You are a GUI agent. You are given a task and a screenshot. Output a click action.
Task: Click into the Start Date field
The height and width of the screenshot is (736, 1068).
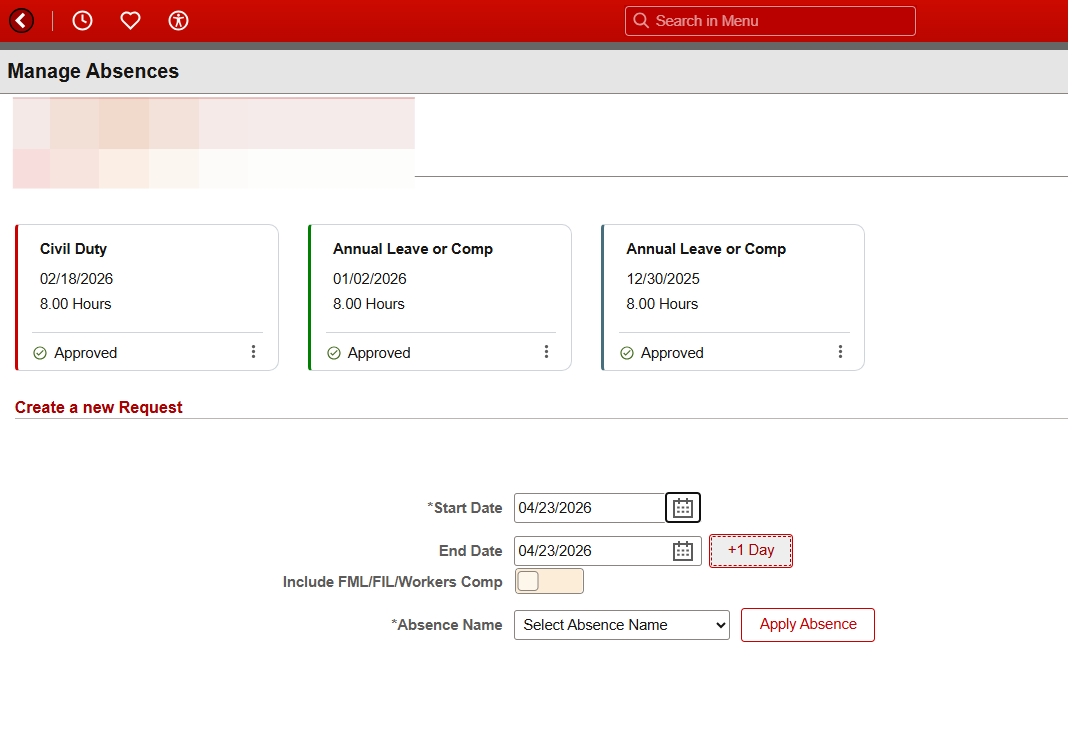pos(589,508)
